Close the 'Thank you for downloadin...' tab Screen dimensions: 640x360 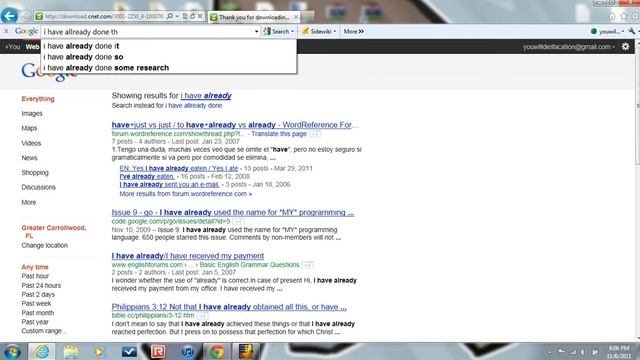[296, 17]
